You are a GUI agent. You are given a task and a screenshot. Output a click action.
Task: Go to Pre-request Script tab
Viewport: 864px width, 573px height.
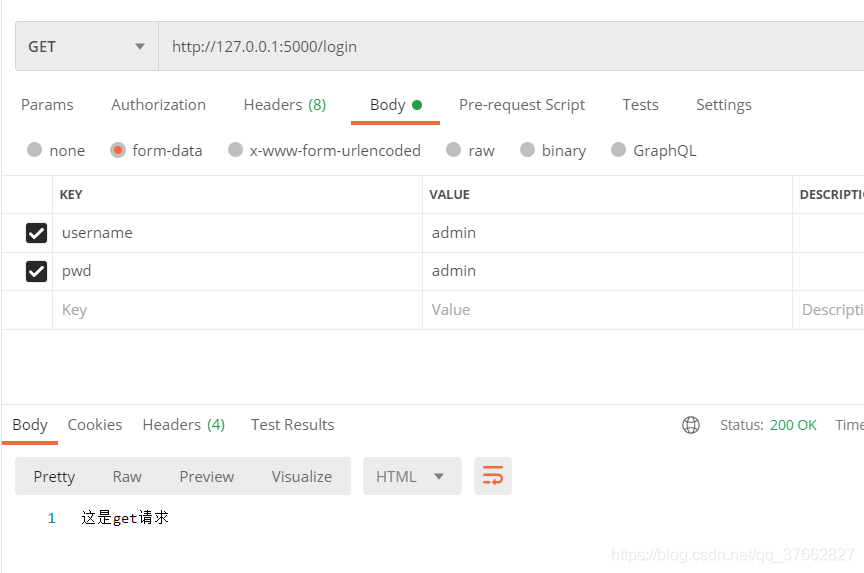tap(522, 105)
